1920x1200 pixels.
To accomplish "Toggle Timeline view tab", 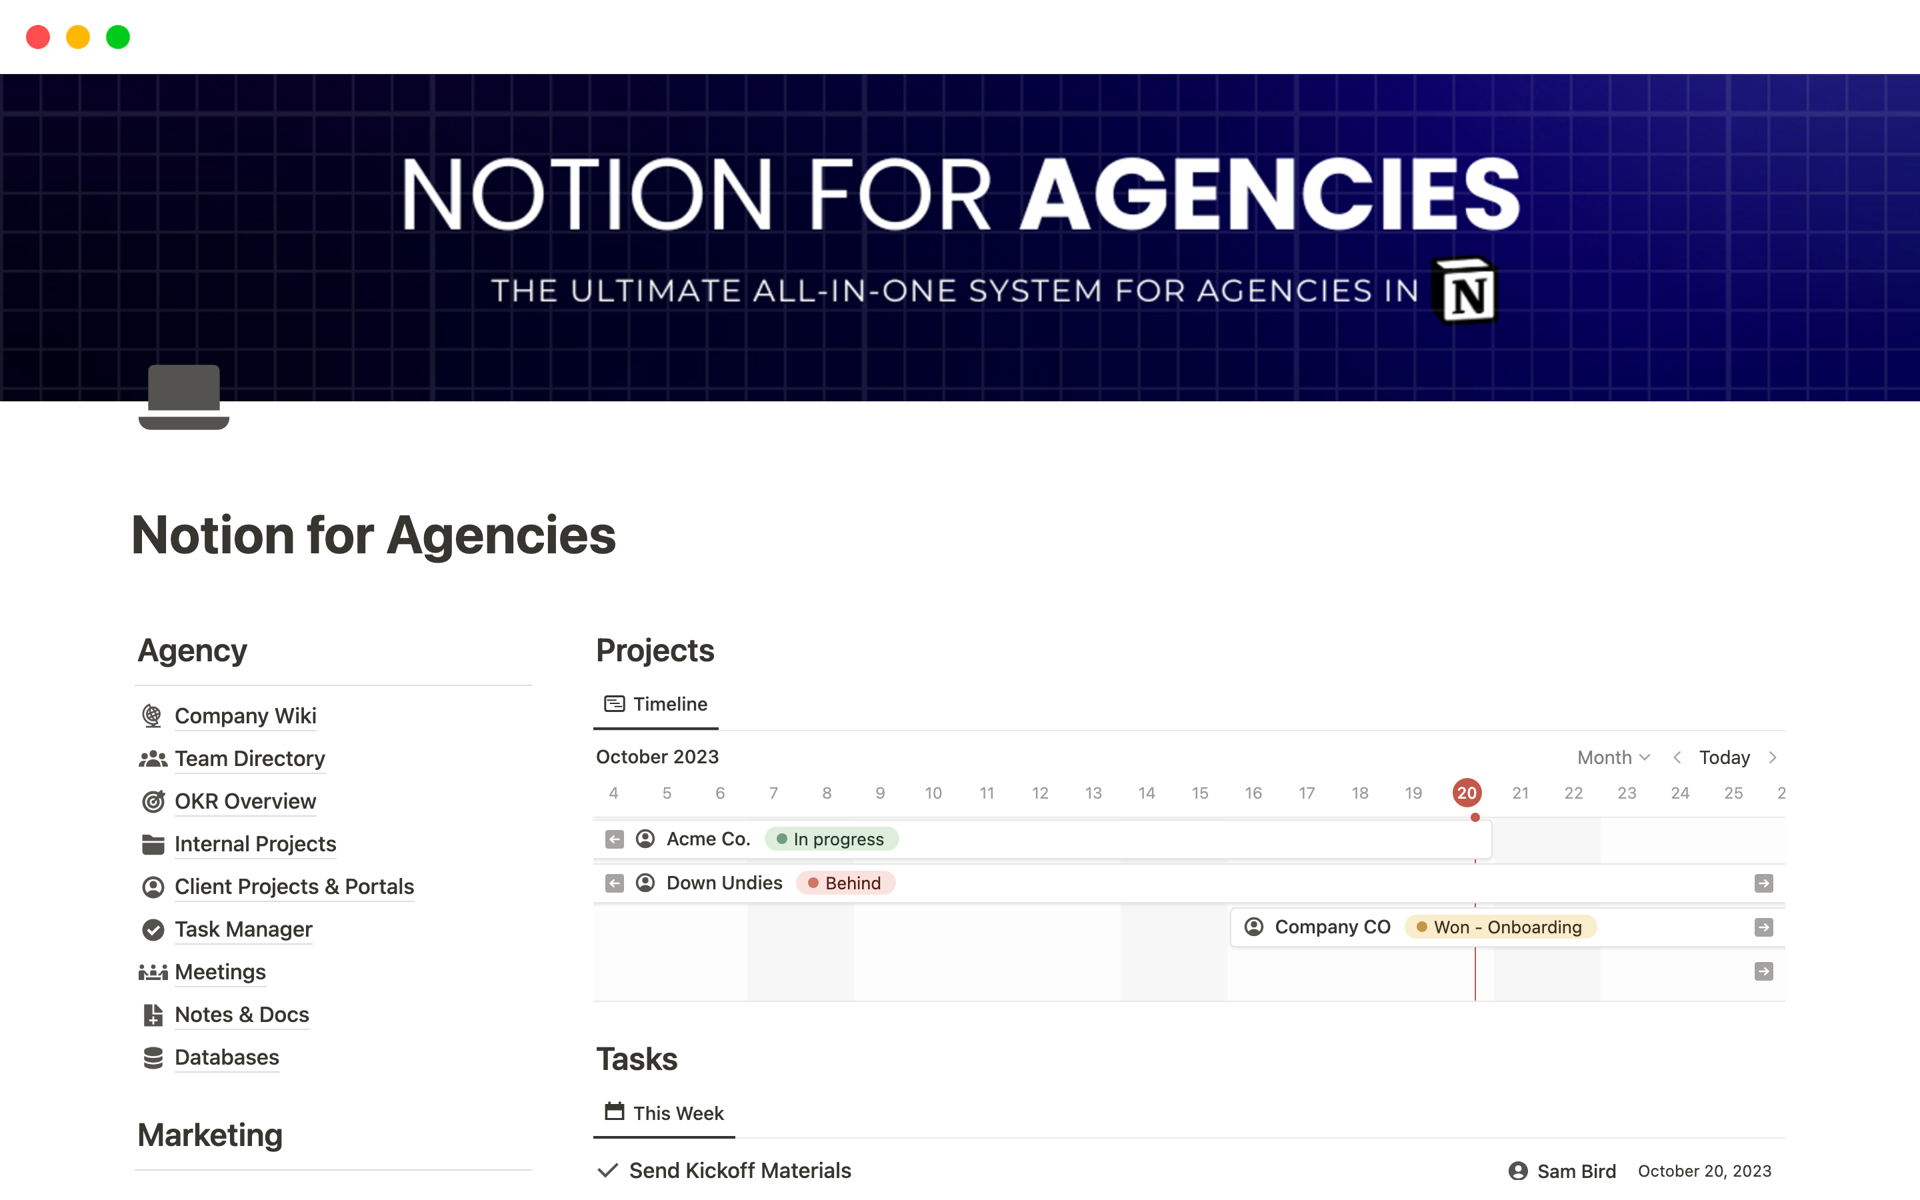I will [657, 704].
